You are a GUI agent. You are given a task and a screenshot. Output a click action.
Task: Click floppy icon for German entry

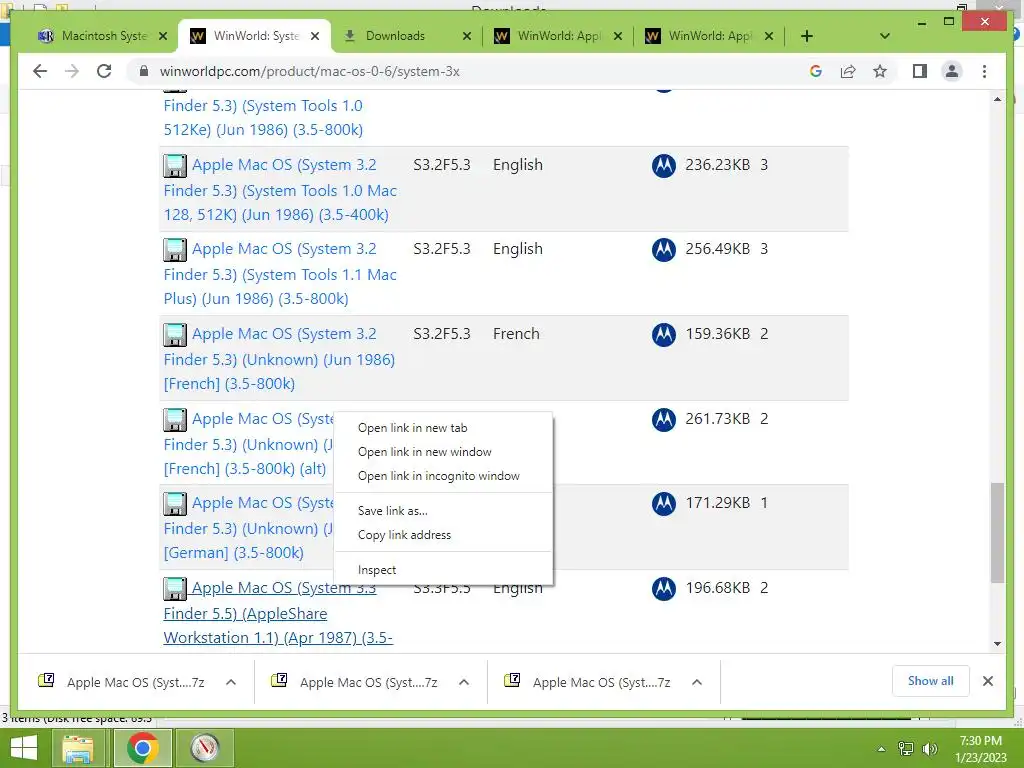(x=174, y=504)
